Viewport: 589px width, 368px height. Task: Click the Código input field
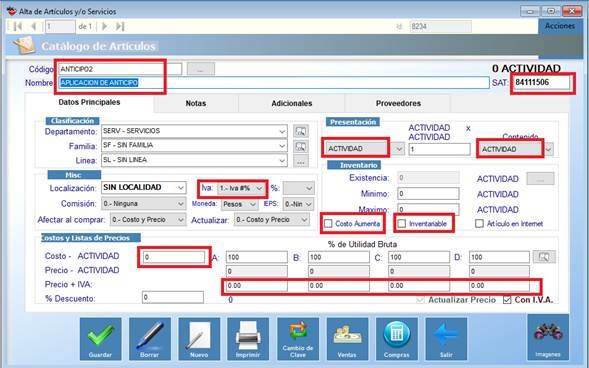[x=120, y=69]
